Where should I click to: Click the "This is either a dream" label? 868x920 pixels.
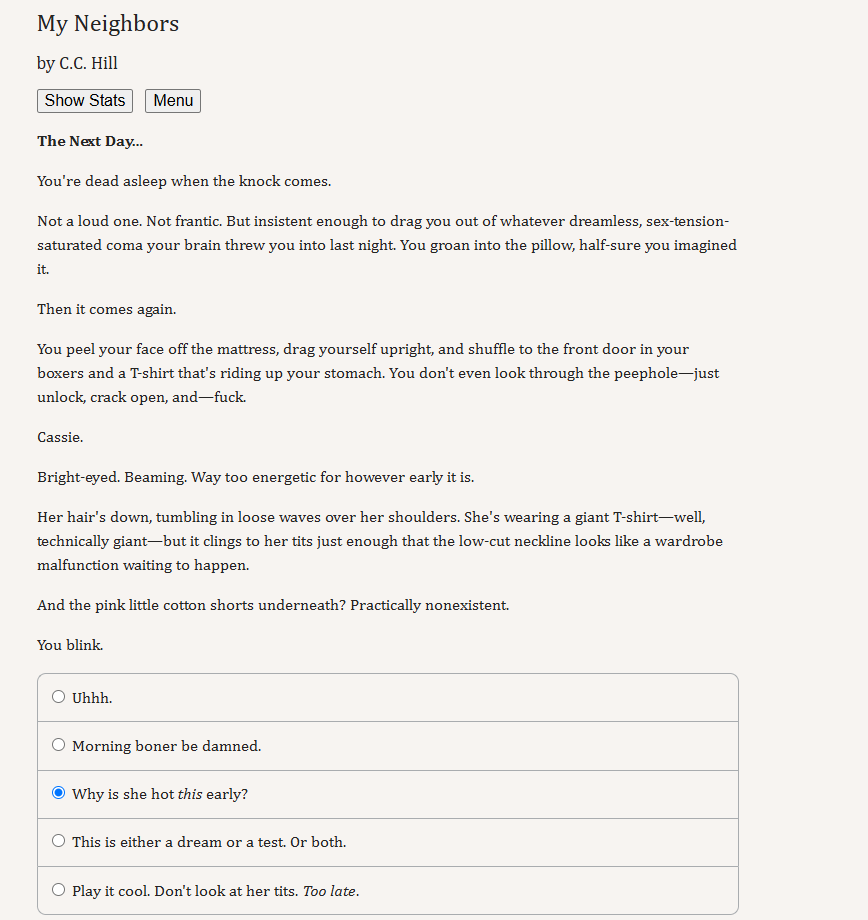point(209,843)
